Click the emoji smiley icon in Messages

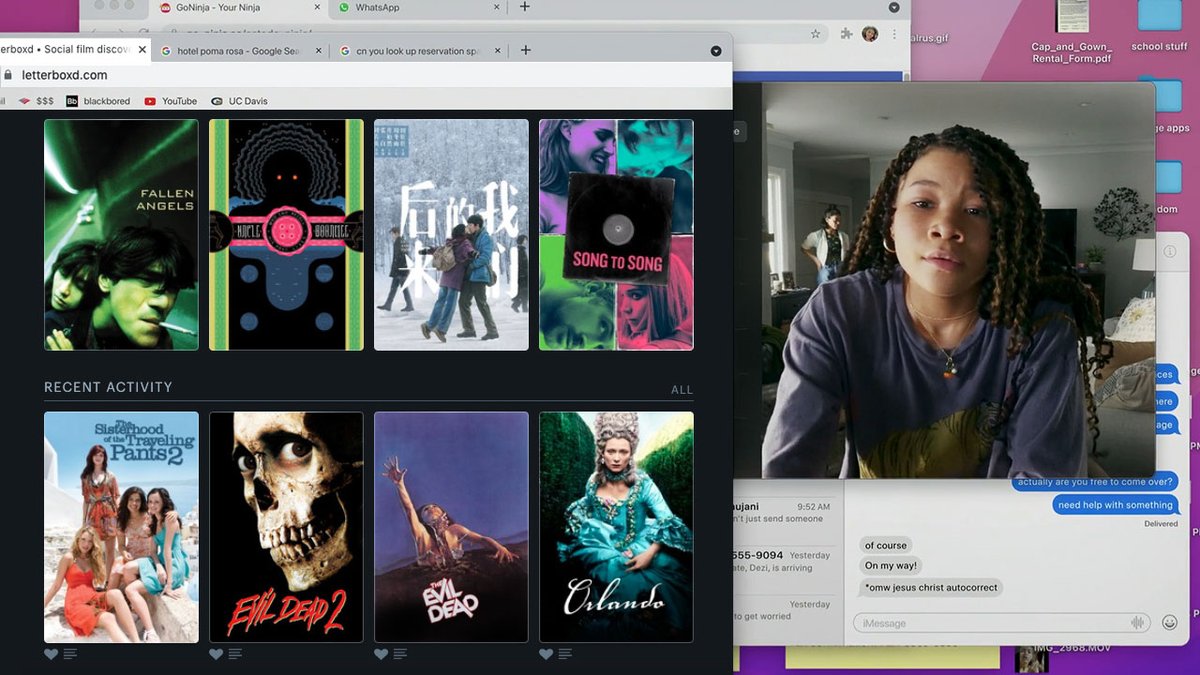[x=1170, y=623]
